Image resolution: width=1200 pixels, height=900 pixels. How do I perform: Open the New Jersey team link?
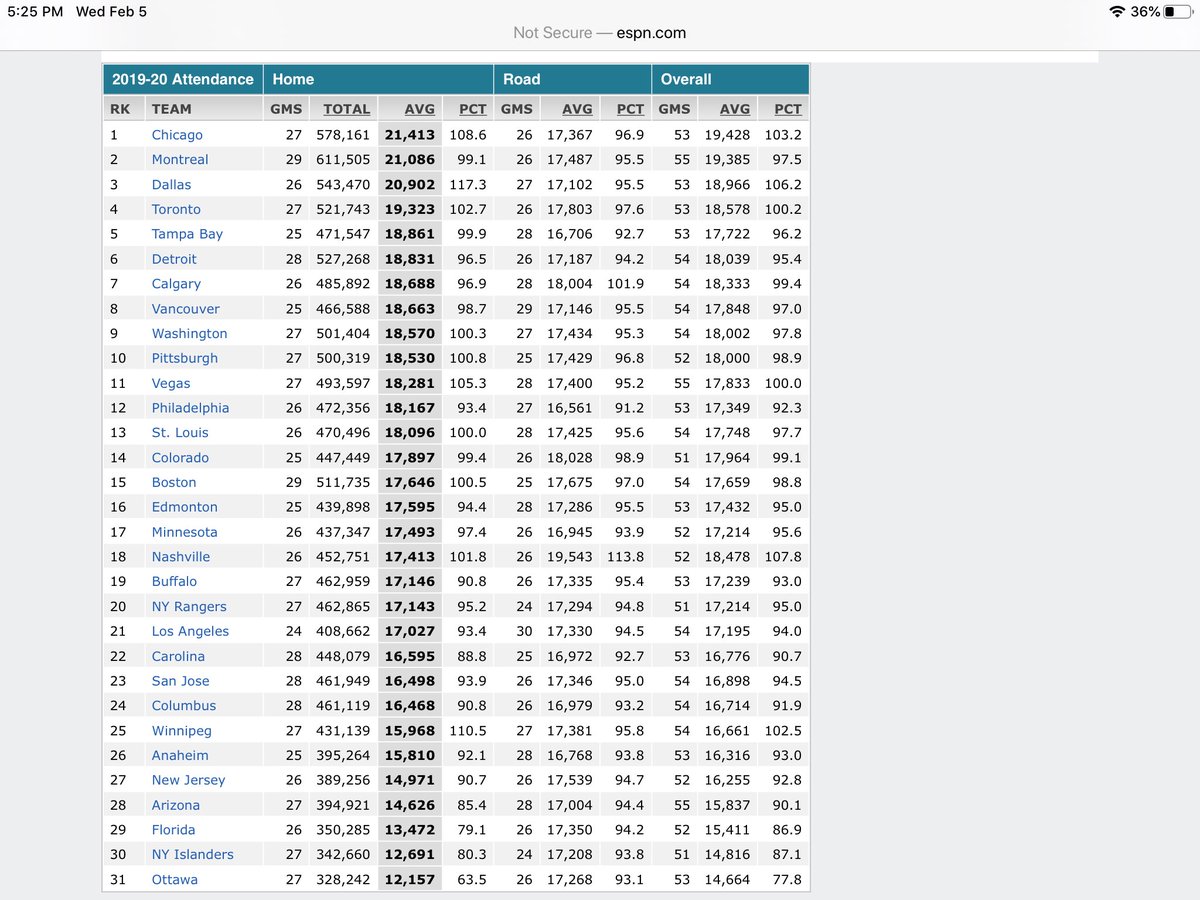(189, 780)
